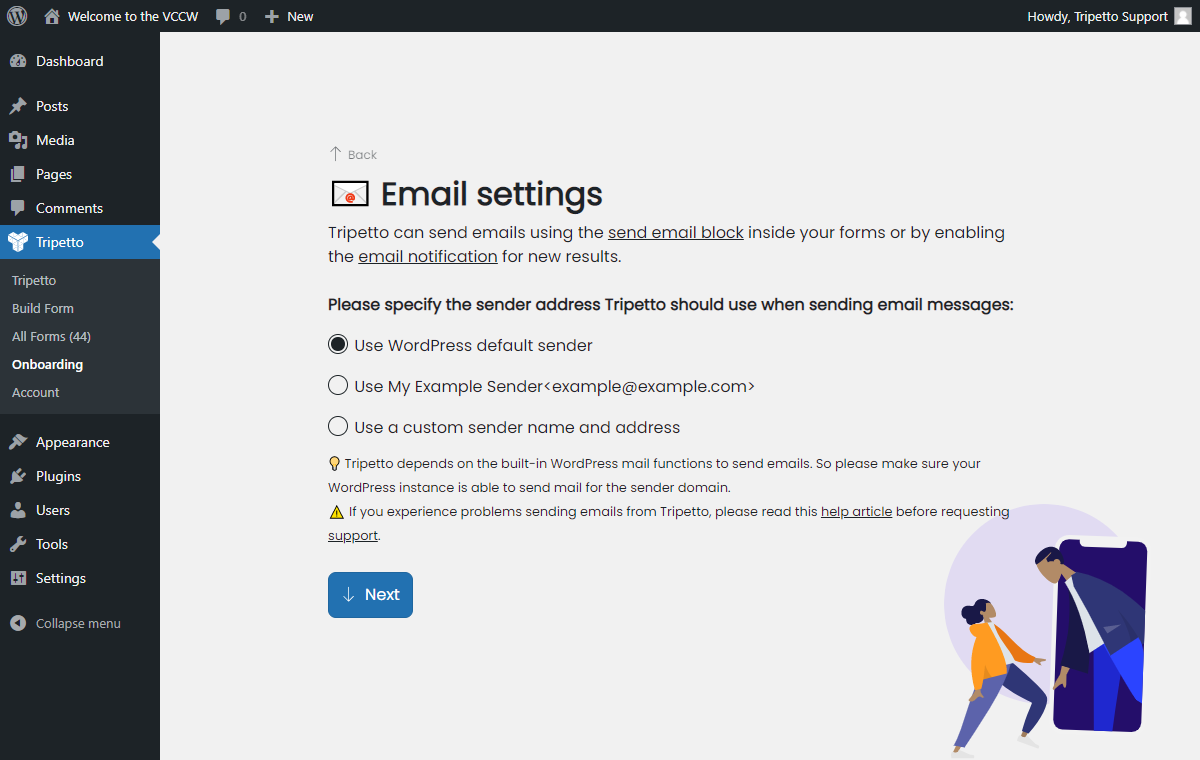The height and width of the screenshot is (760, 1200).
Task: Click the Next button
Action: (x=370, y=595)
